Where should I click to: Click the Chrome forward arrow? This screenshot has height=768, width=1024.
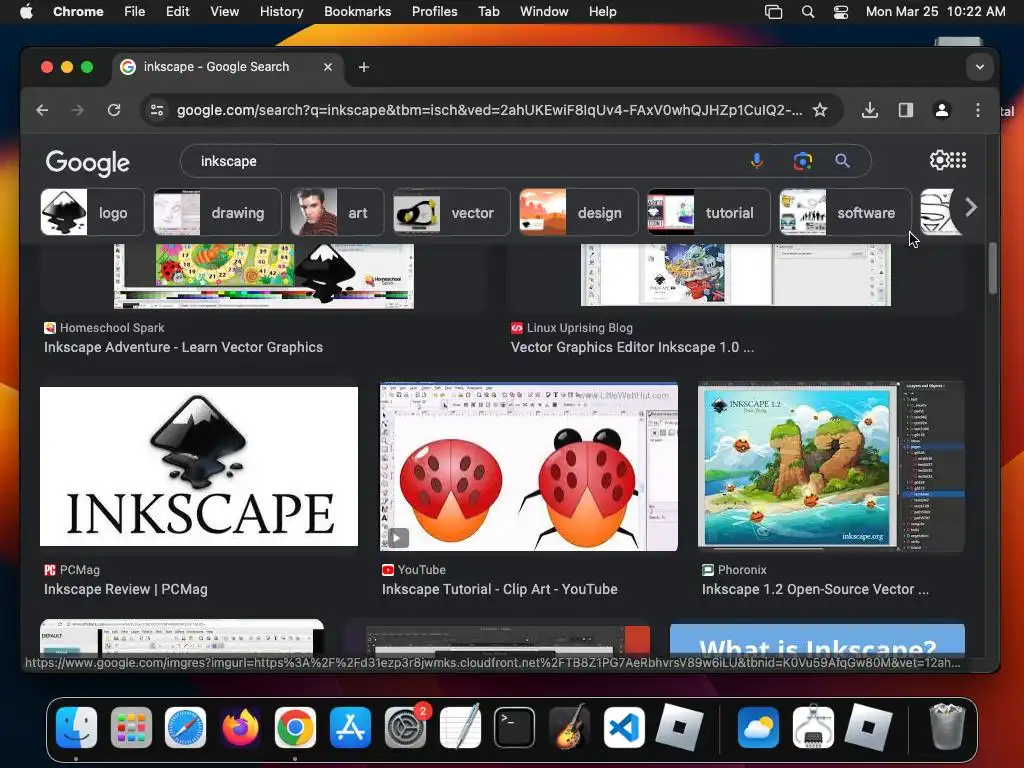(x=78, y=110)
